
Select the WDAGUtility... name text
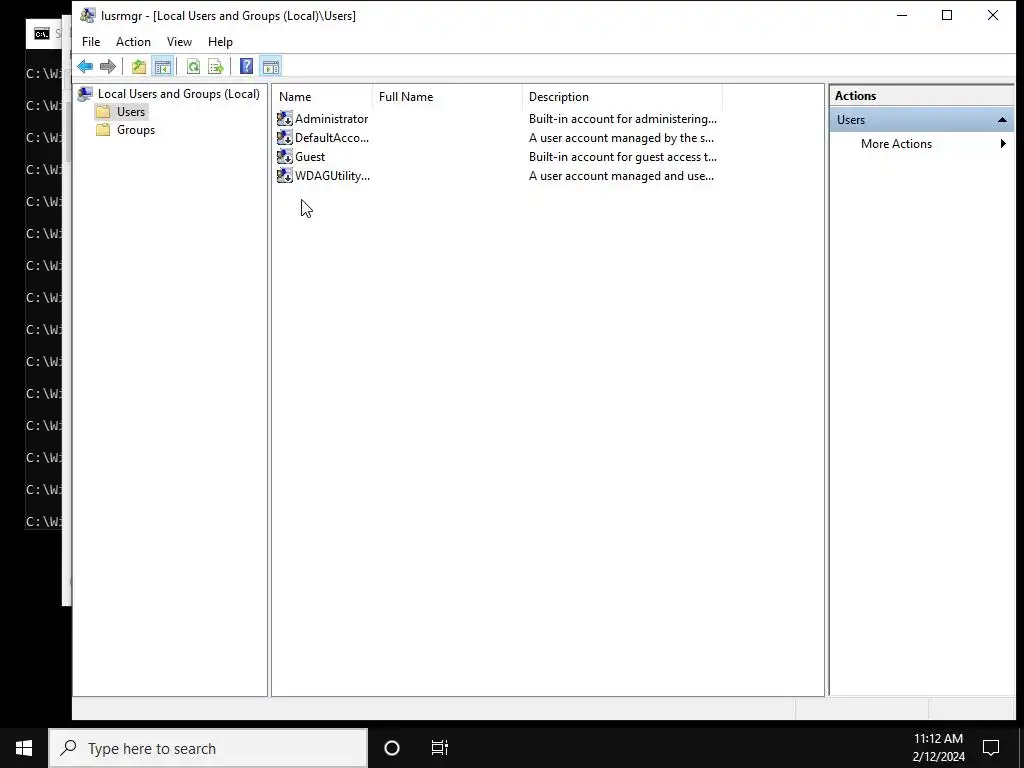[332, 176]
